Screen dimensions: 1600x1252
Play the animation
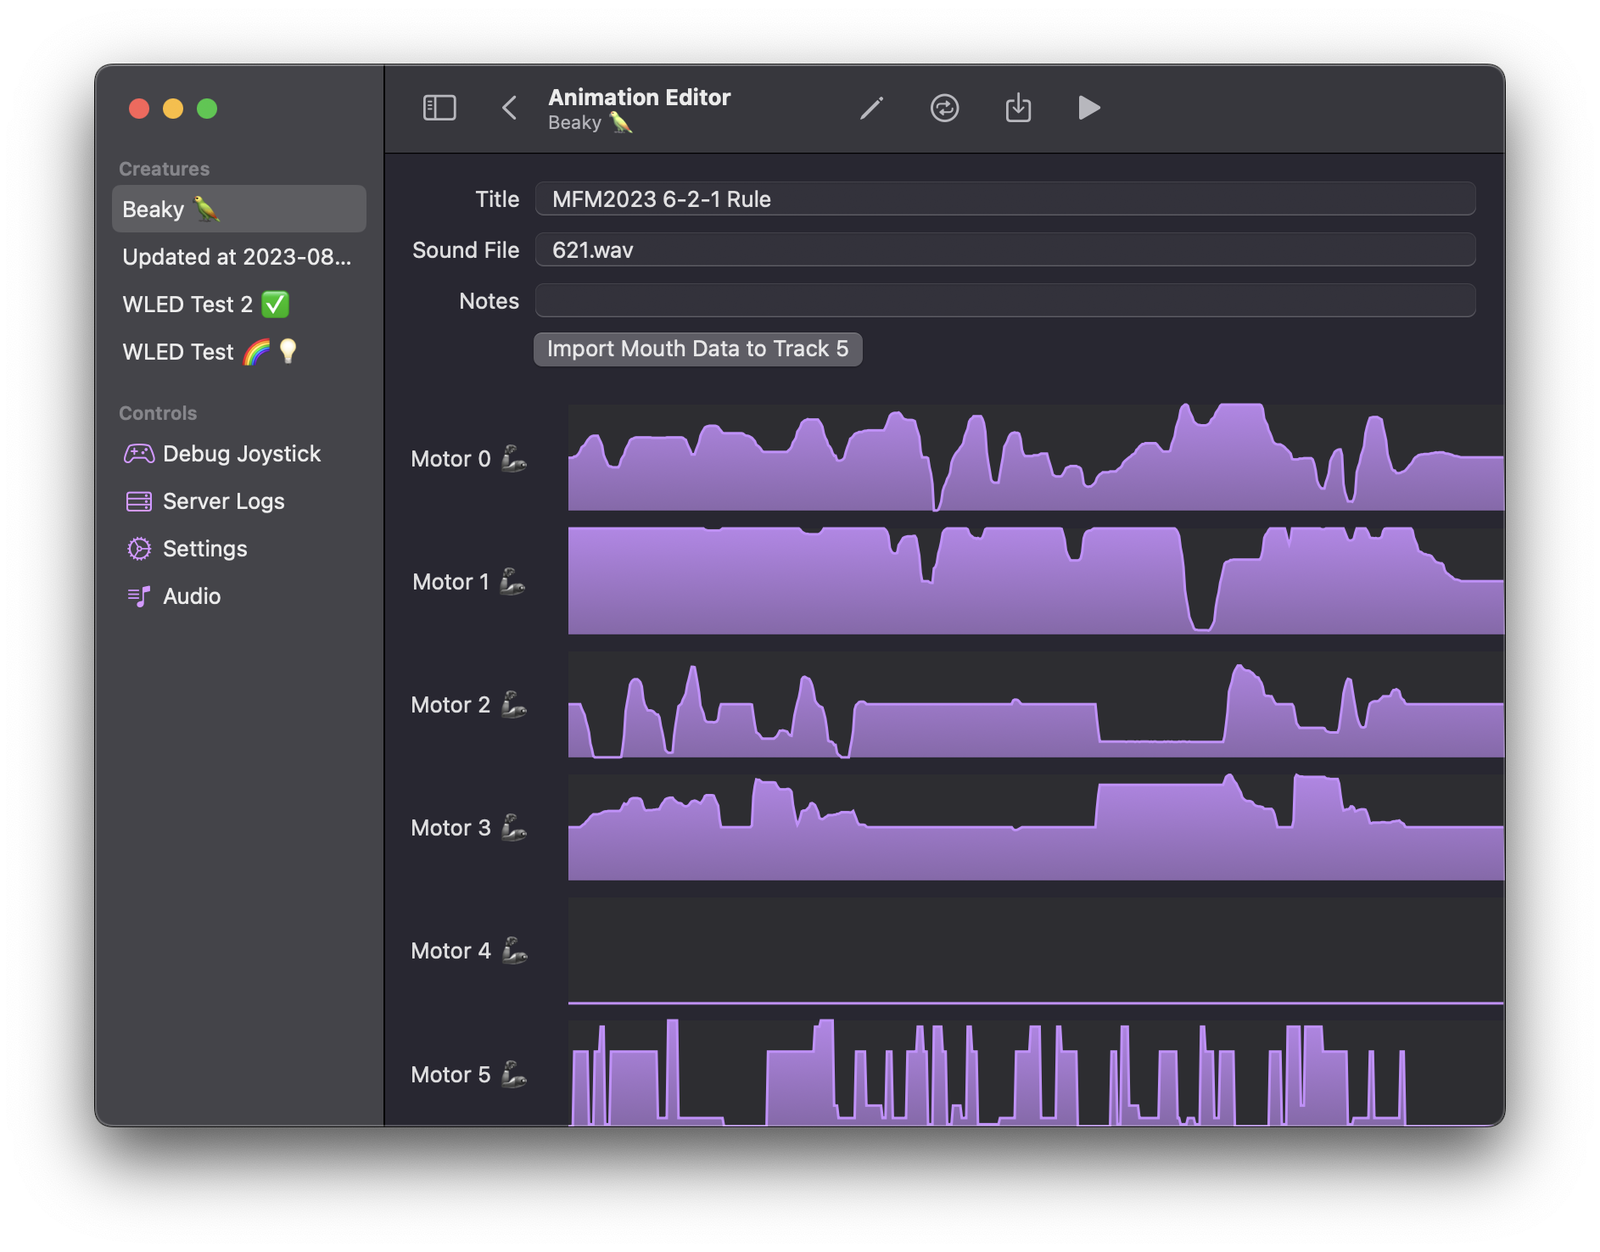[x=1089, y=108]
